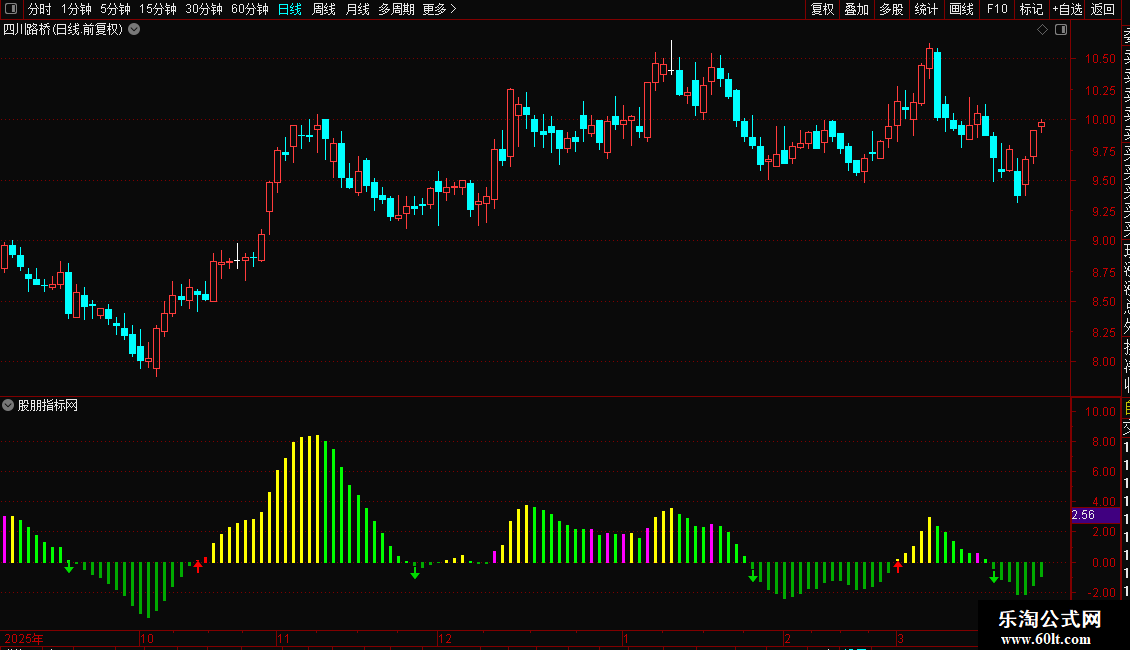This screenshot has width=1130, height=650.
Task: Click month 2 marker on time axis
Action: point(788,638)
